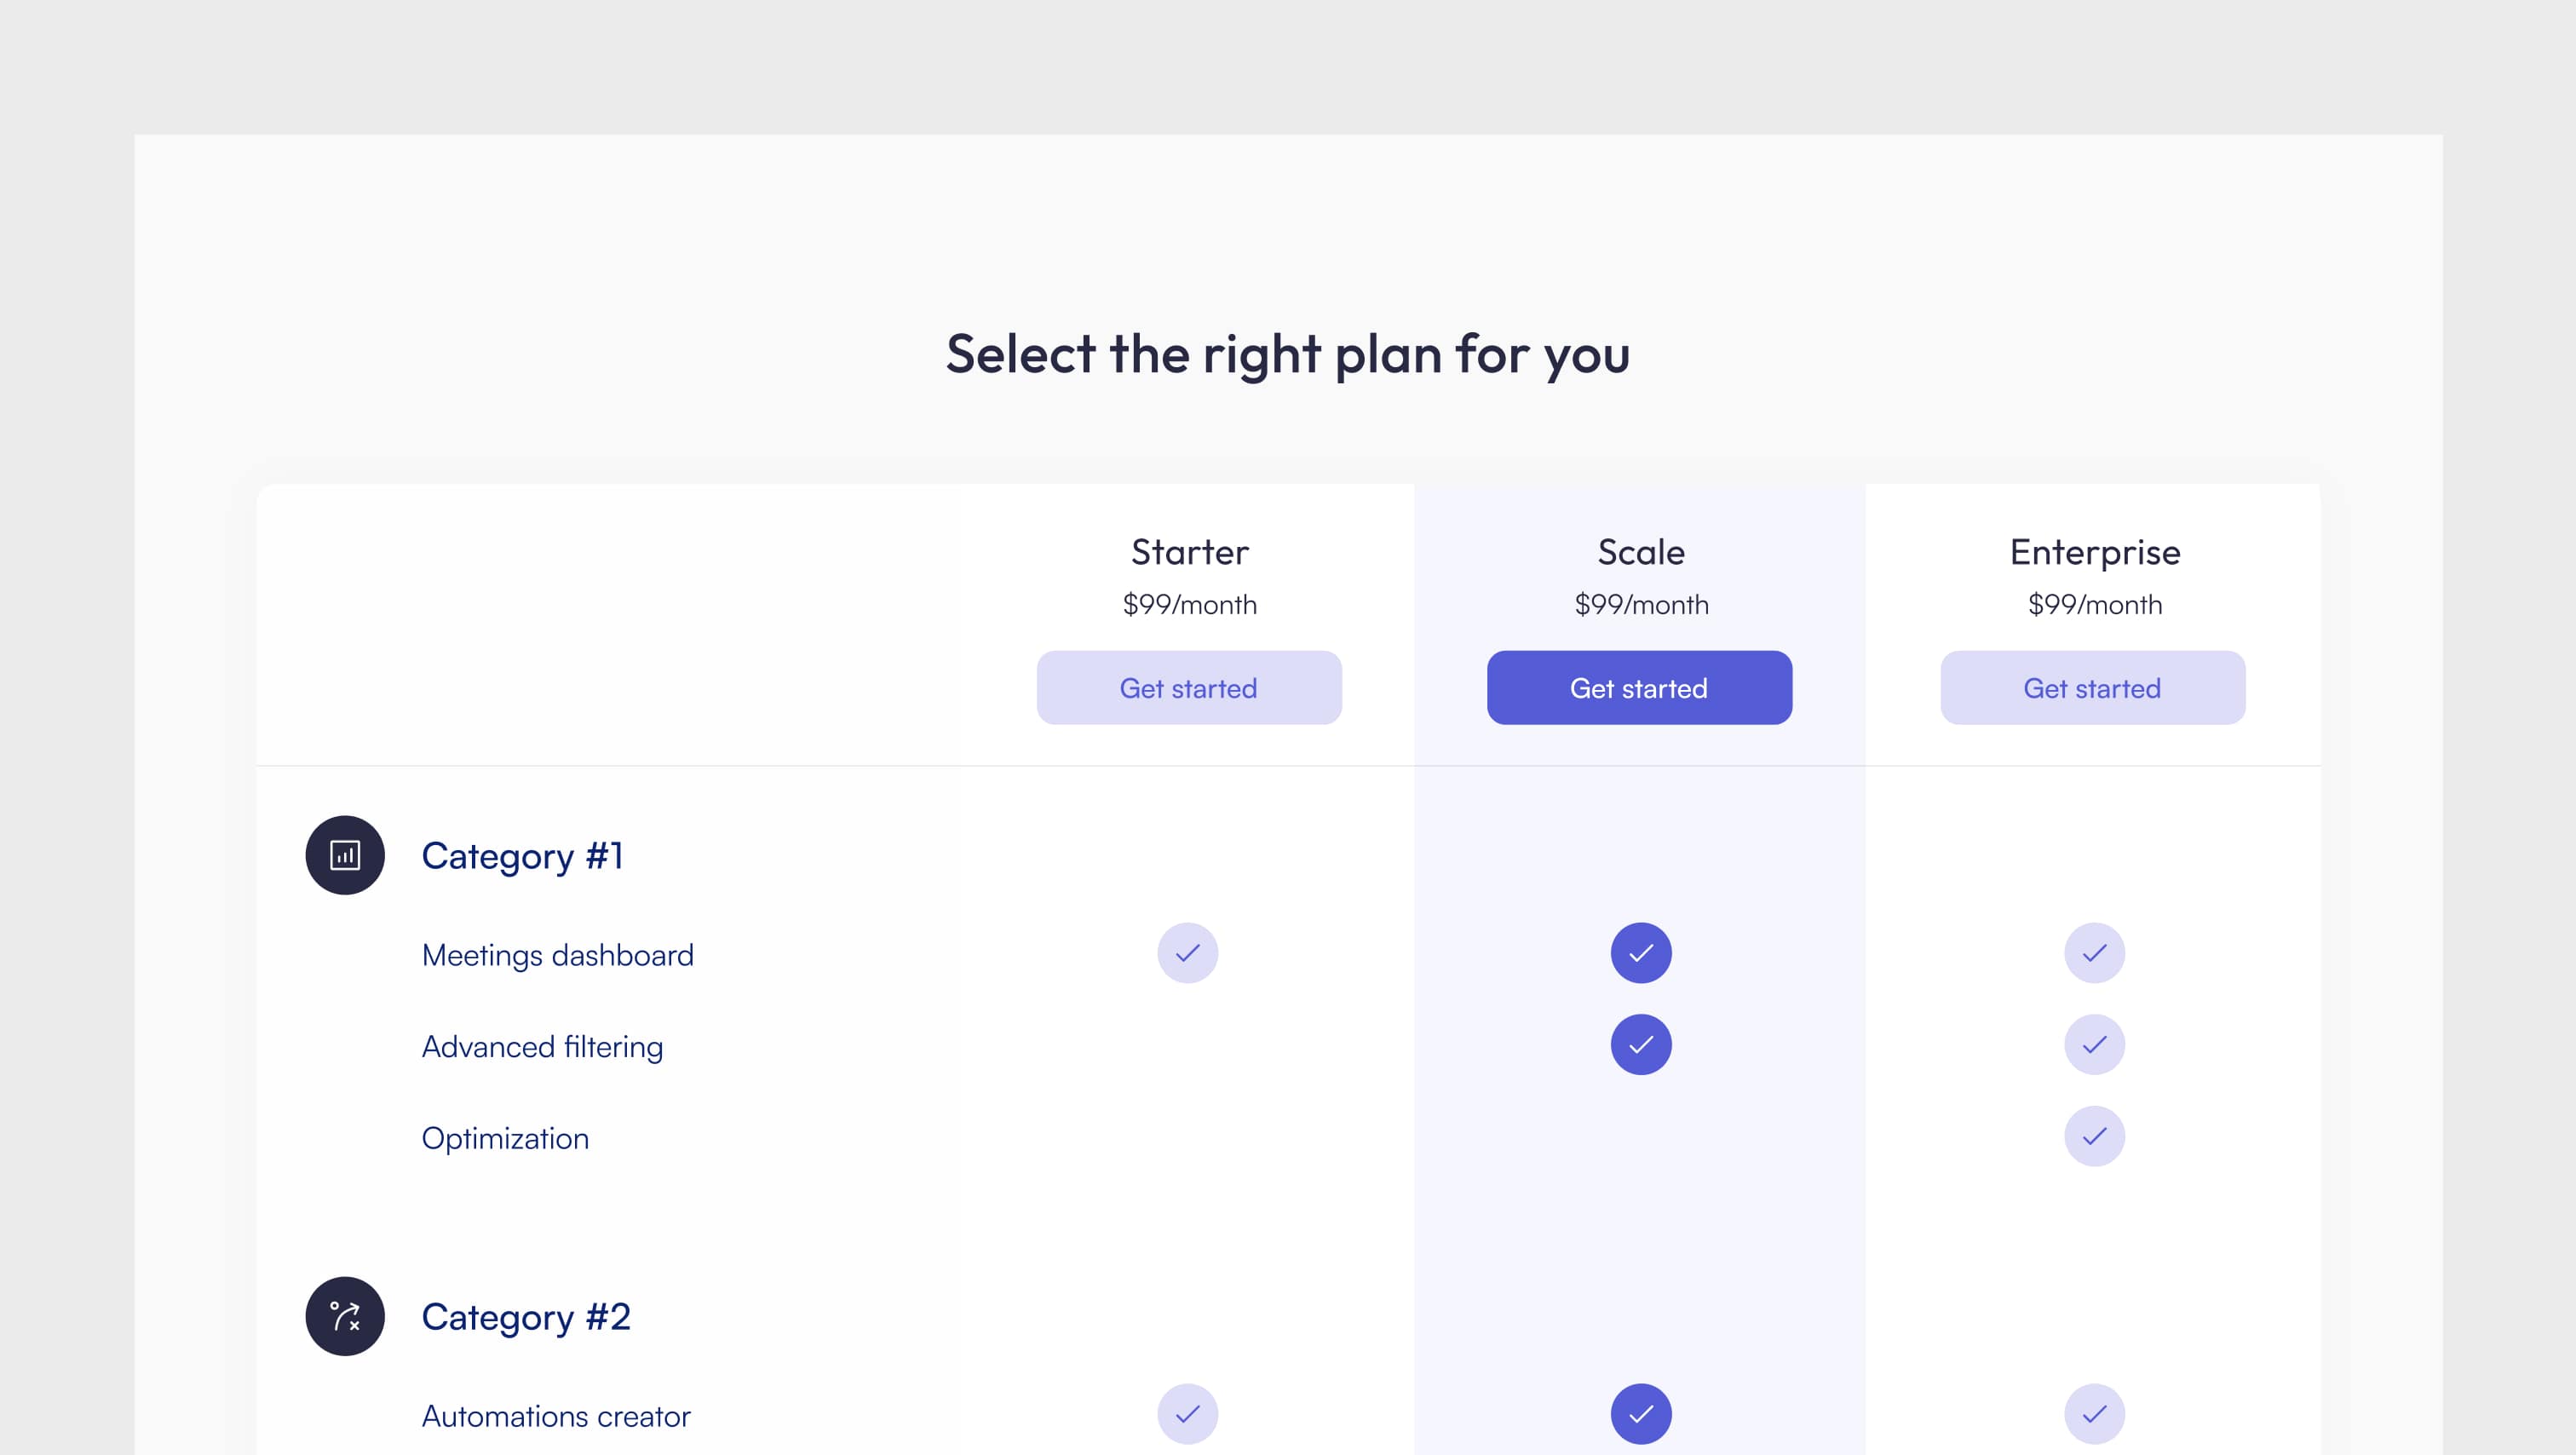Get started with the Scale plan

(x=1640, y=688)
